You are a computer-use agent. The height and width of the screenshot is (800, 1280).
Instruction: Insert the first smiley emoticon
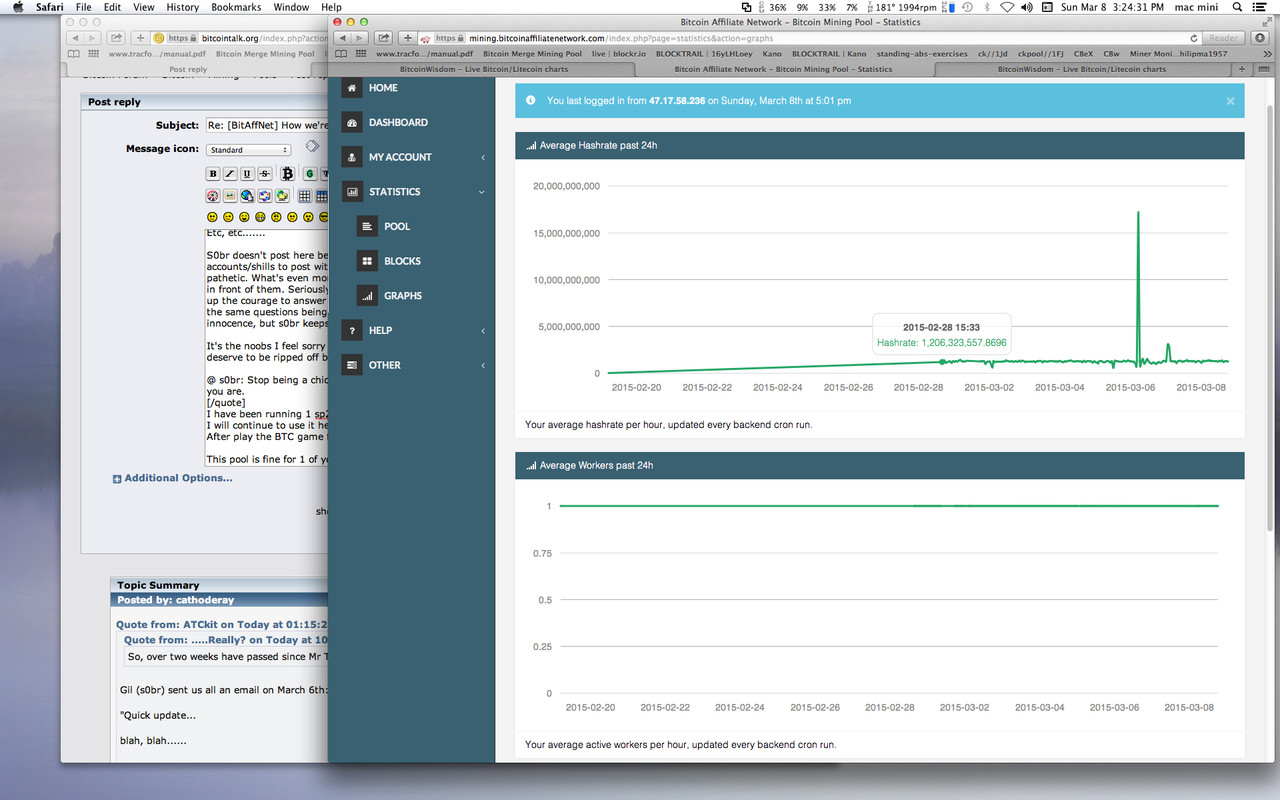pos(212,217)
